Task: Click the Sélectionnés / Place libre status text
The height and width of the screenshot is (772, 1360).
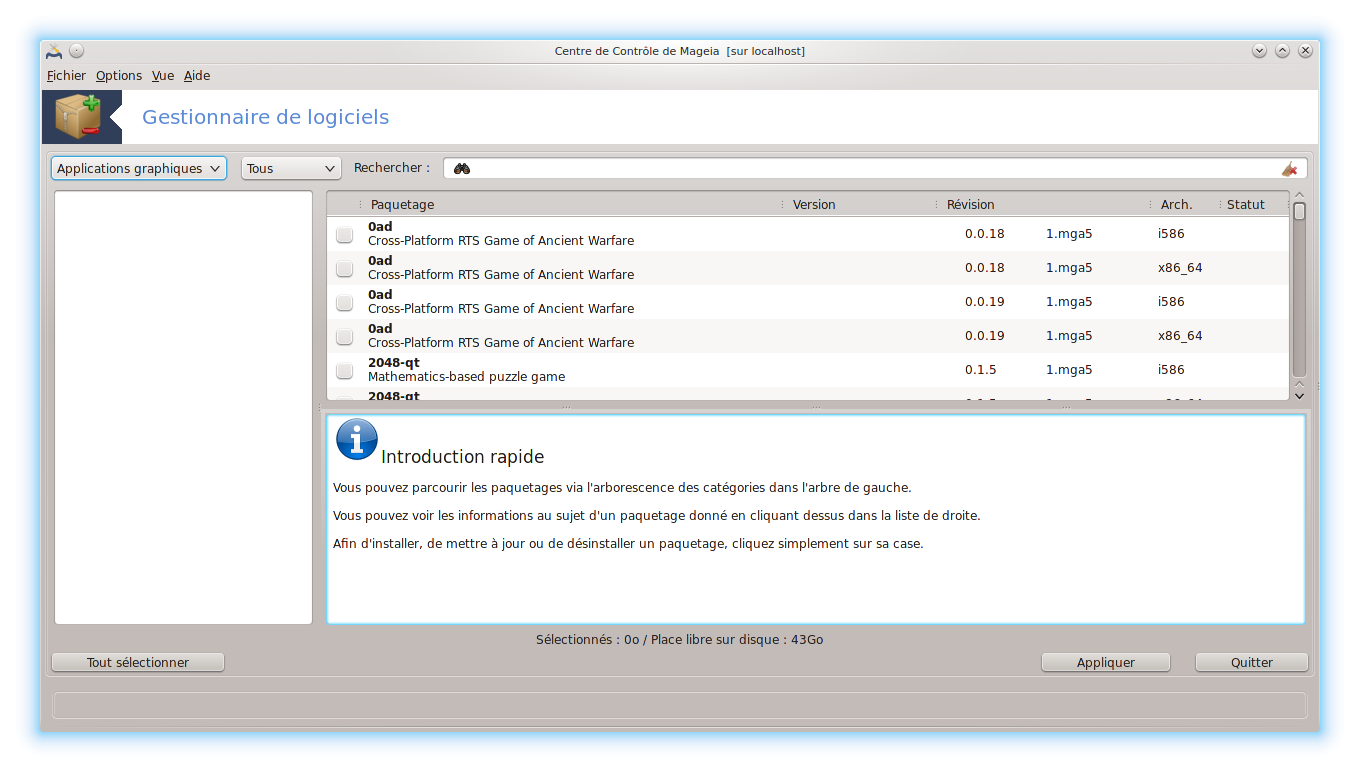Action: (x=679, y=640)
